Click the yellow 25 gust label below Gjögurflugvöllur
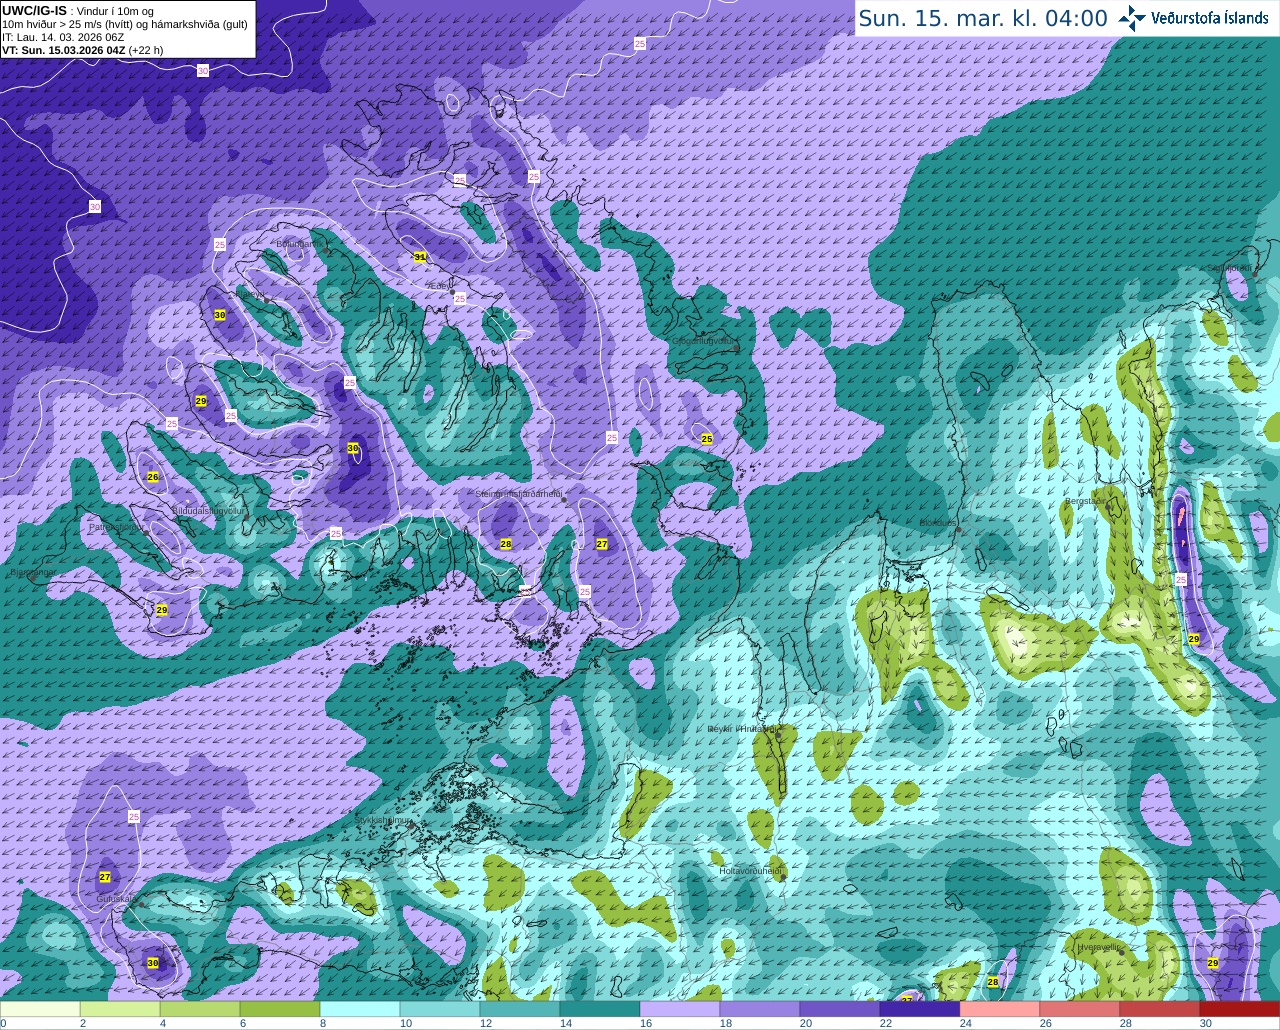 [x=707, y=439]
